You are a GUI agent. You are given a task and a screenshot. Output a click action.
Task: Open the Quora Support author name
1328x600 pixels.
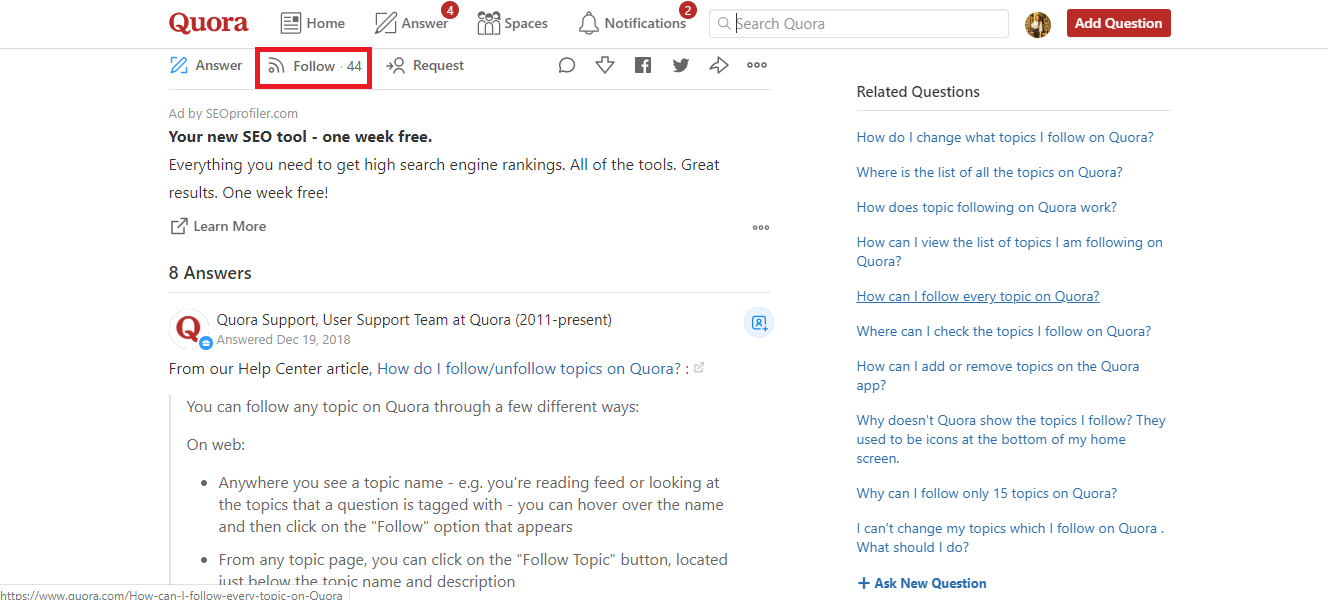(266, 320)
